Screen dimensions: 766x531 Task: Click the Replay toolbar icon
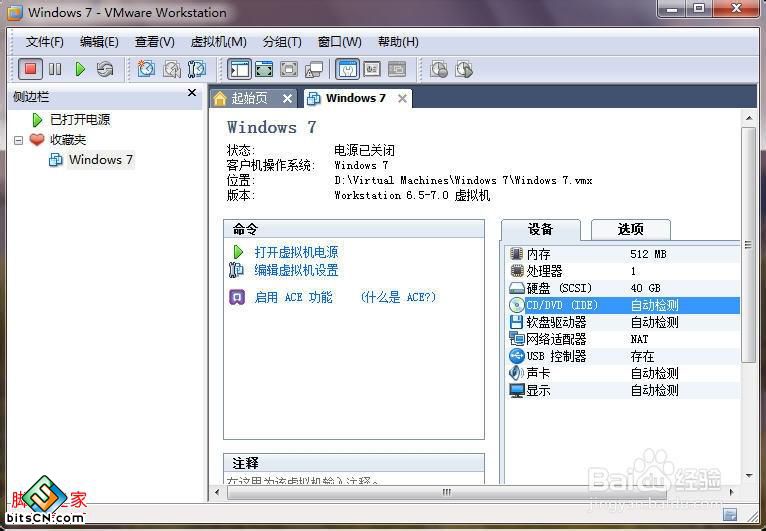(464, 69)
